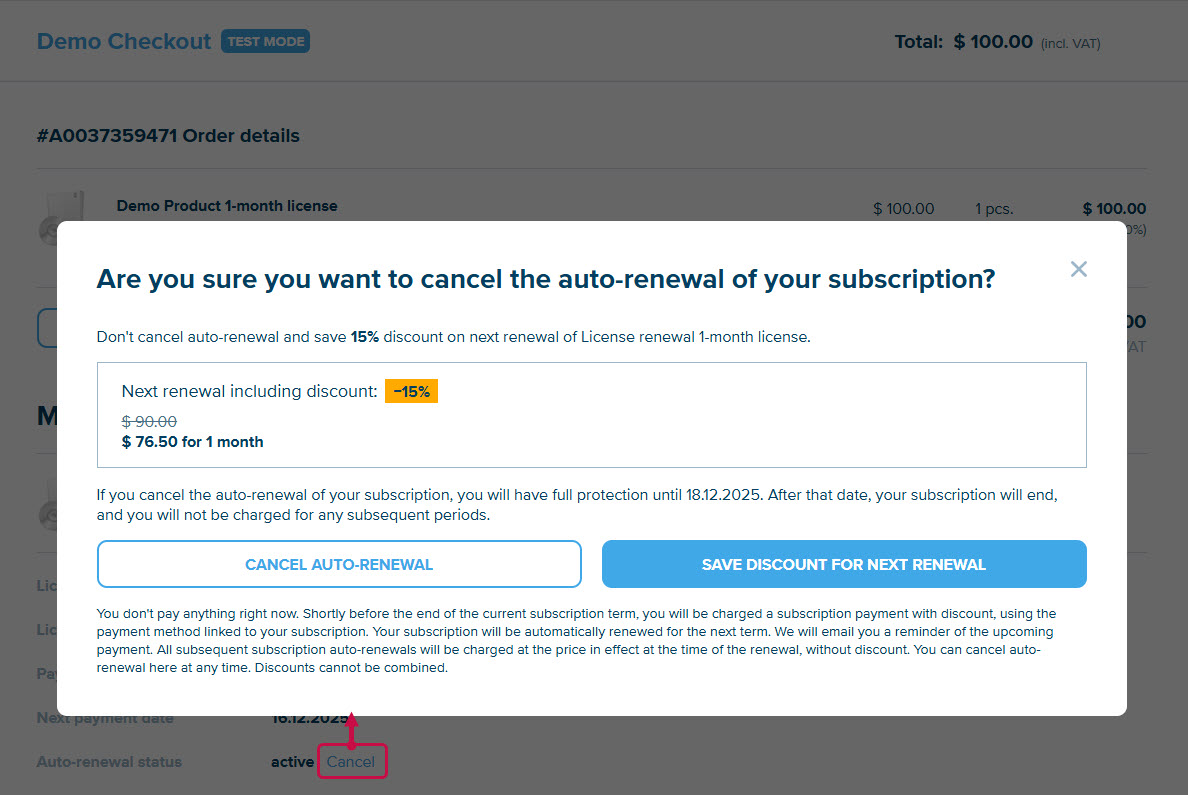This screenshot has width=1188, height=795.
Task: Click the crossed-out $90.00 price
Action: coord(149,422)
